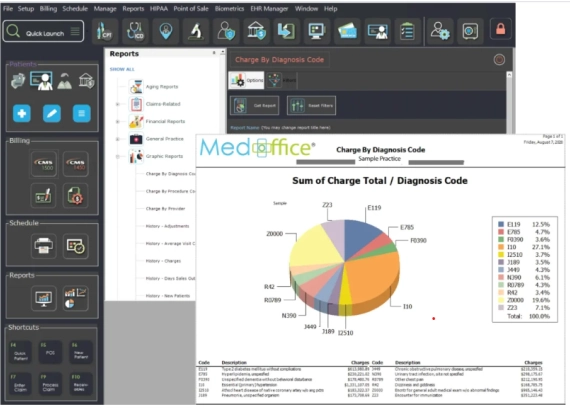Open the Billing menu

[48, 9]
